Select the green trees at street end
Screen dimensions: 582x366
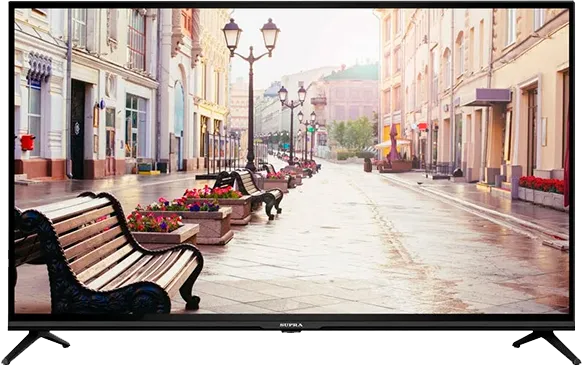351,134
